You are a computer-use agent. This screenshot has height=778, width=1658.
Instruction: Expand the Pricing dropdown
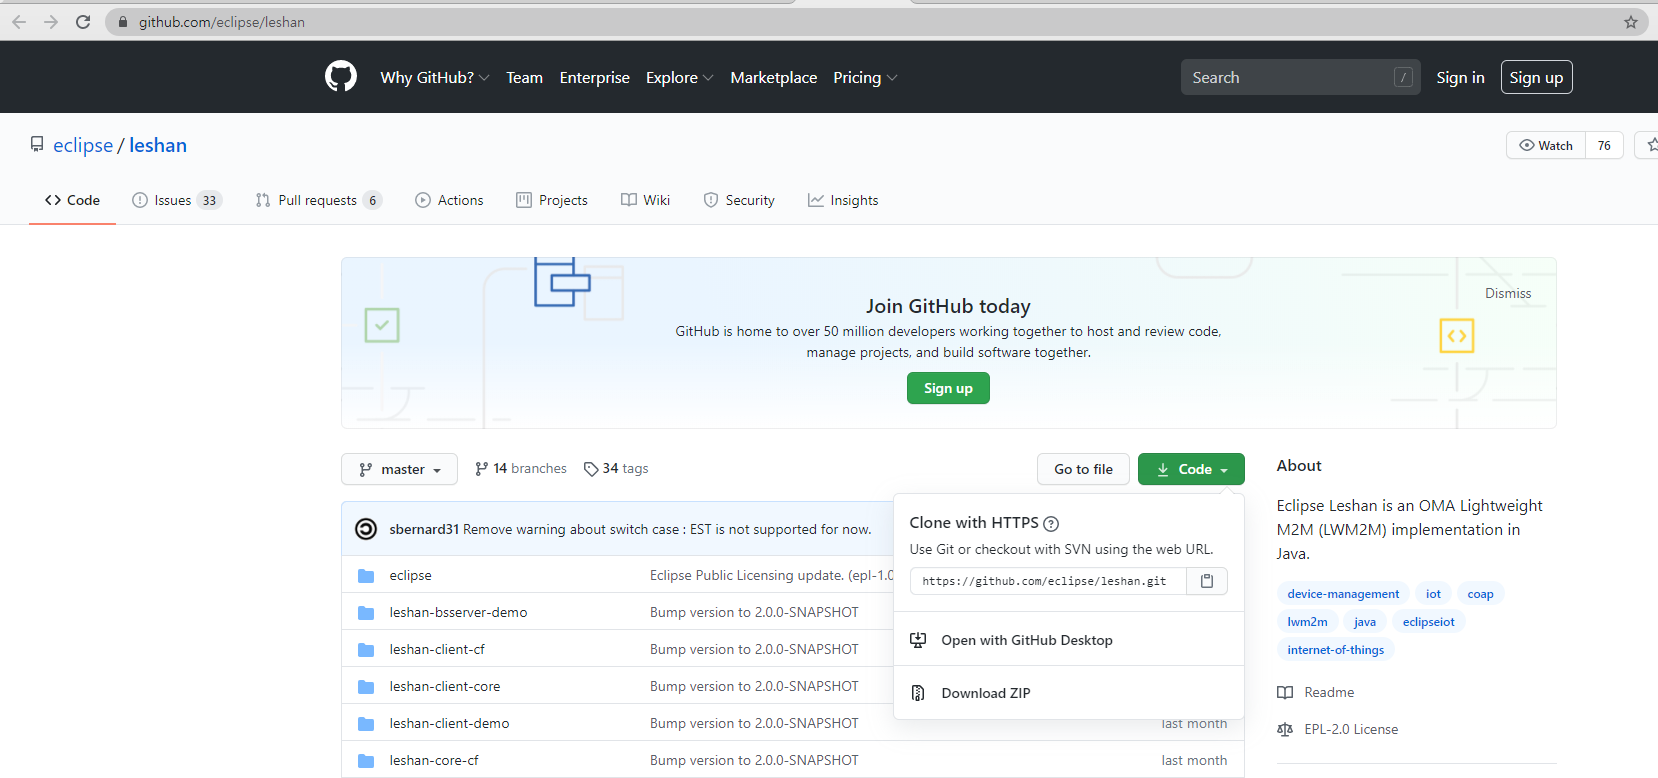(x=865, y=77)
